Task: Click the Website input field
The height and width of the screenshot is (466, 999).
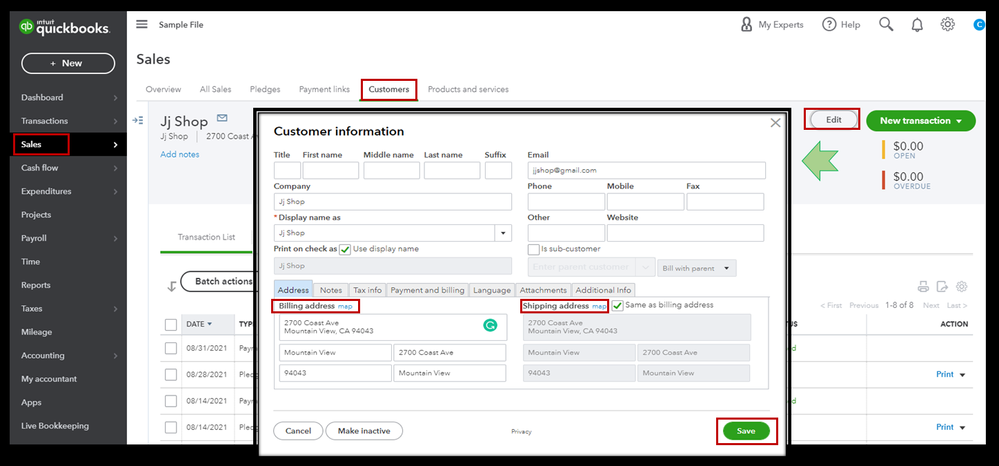Action: (686, 233)
